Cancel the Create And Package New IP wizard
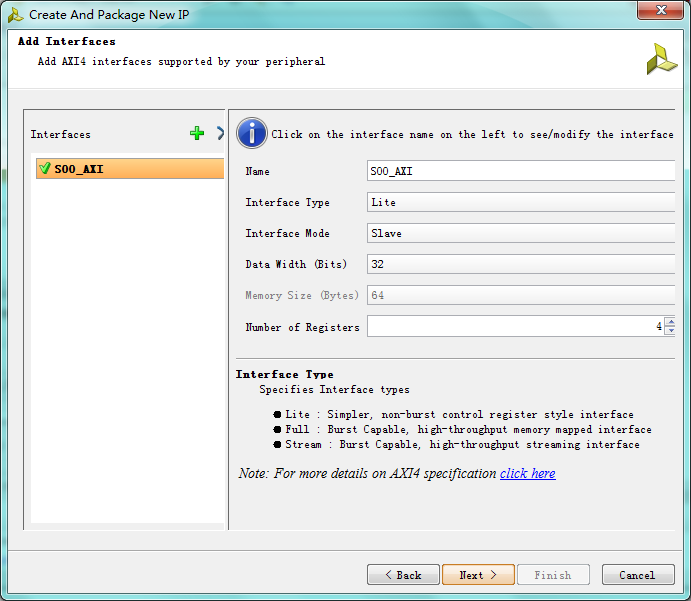The image size is (691, 601). point(638,575)
